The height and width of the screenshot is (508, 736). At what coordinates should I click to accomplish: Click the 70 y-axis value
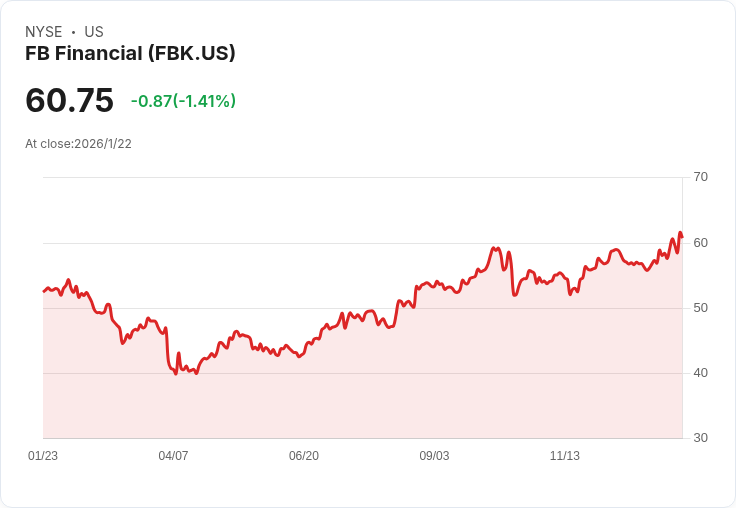700,177
